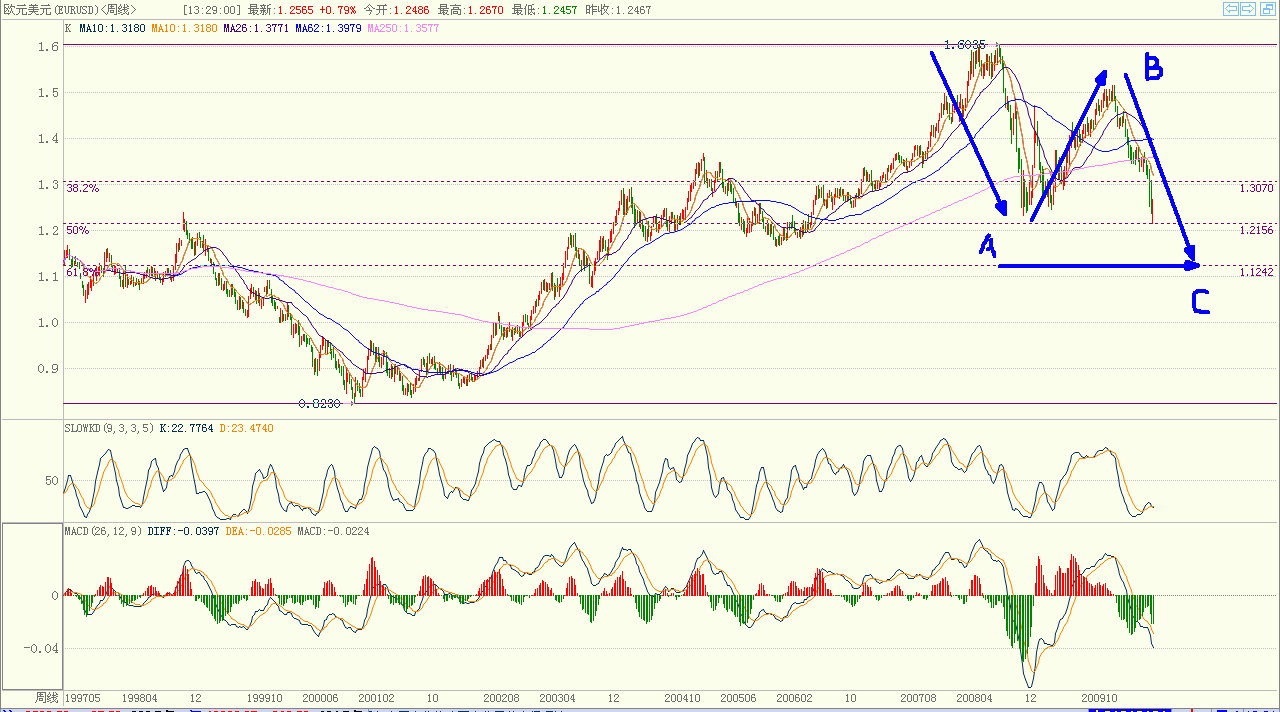Click the 200910 date on time axis

pyautogui.click(x=1099, y=698)
